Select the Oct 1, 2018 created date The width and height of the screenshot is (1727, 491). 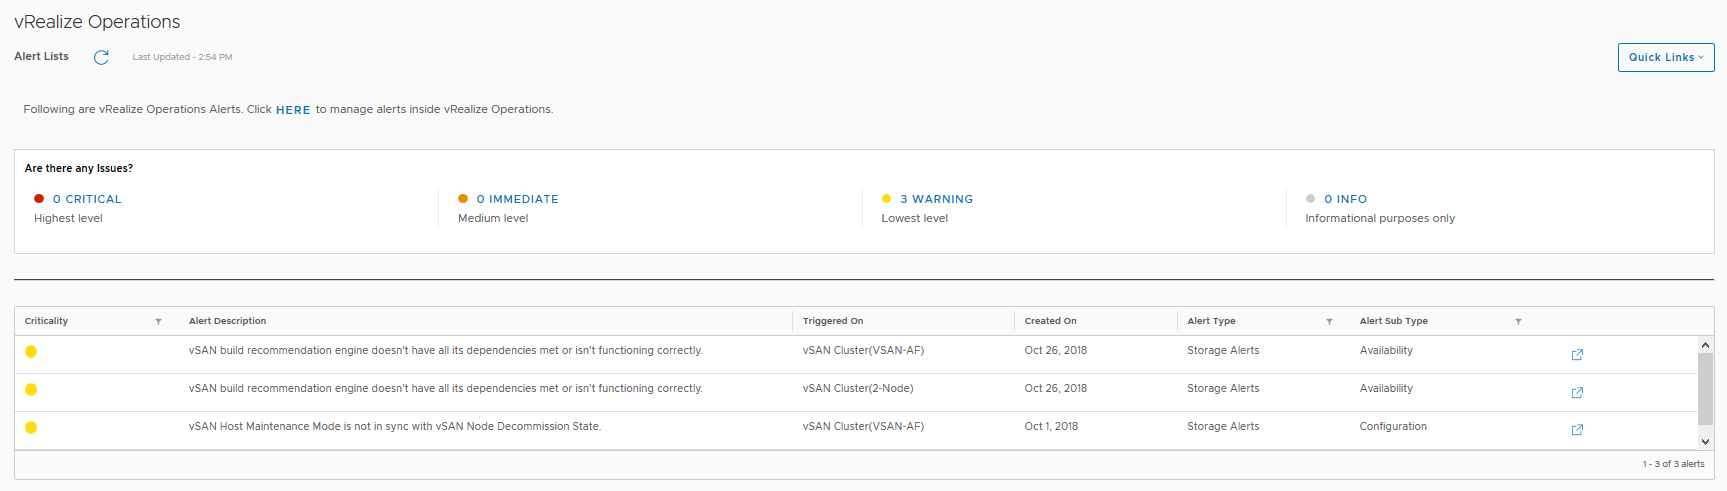(x=1051, y=426)
